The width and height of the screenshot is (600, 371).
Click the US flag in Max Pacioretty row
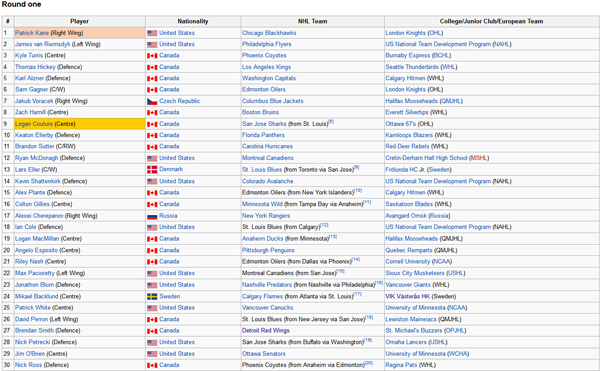(152, 273)
